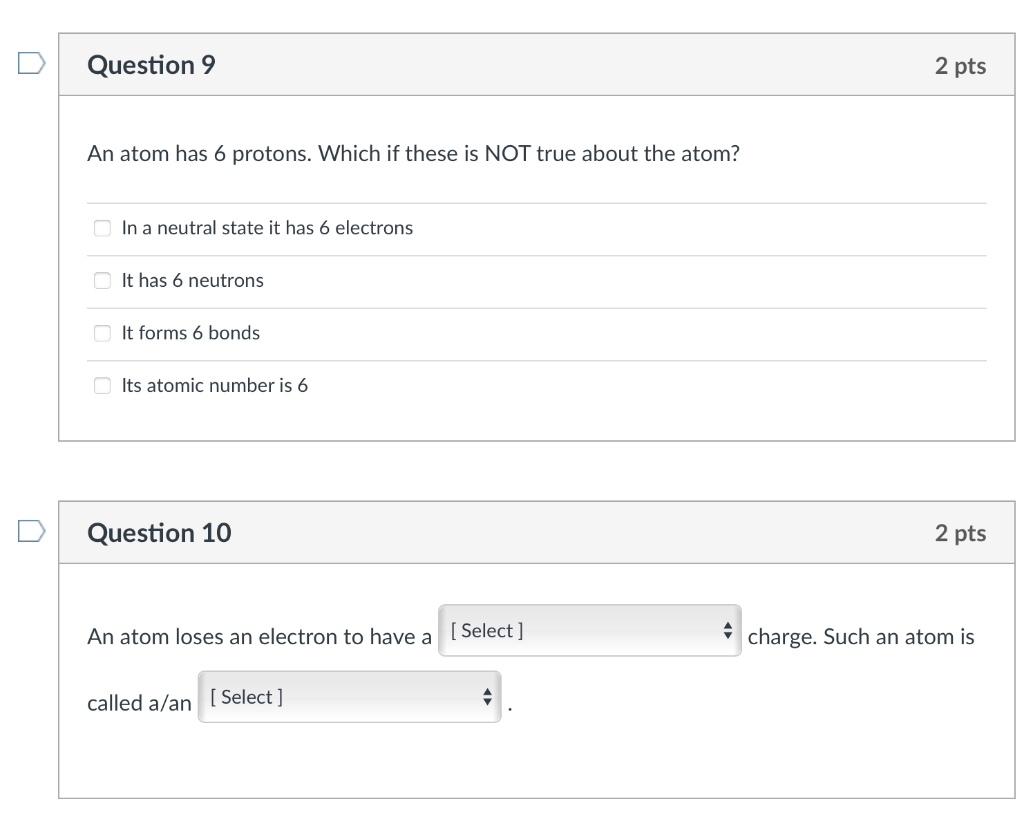Click the 'An atom loses an electron' sentence text
Viewport: 1024px width, 835px height.
[x=259, y=637]
